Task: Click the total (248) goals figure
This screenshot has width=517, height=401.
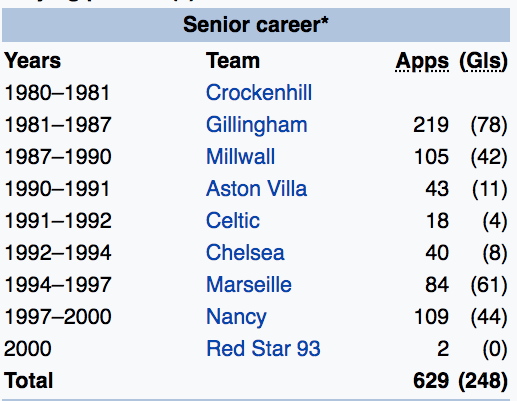Action: (483, 381)
